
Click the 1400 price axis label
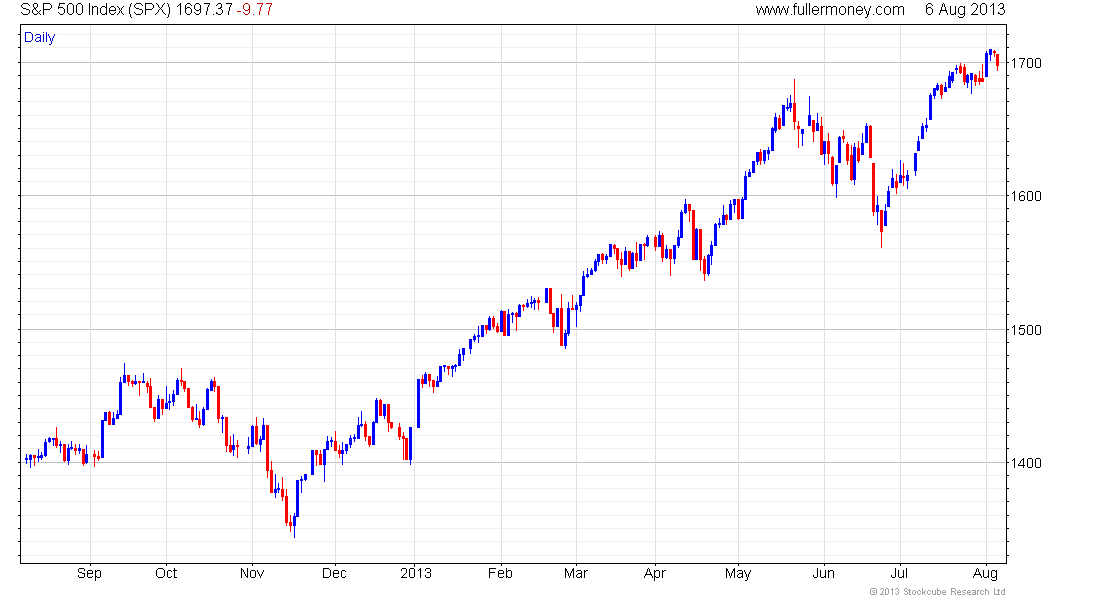pyautogui.click(x=1026, y=463)
